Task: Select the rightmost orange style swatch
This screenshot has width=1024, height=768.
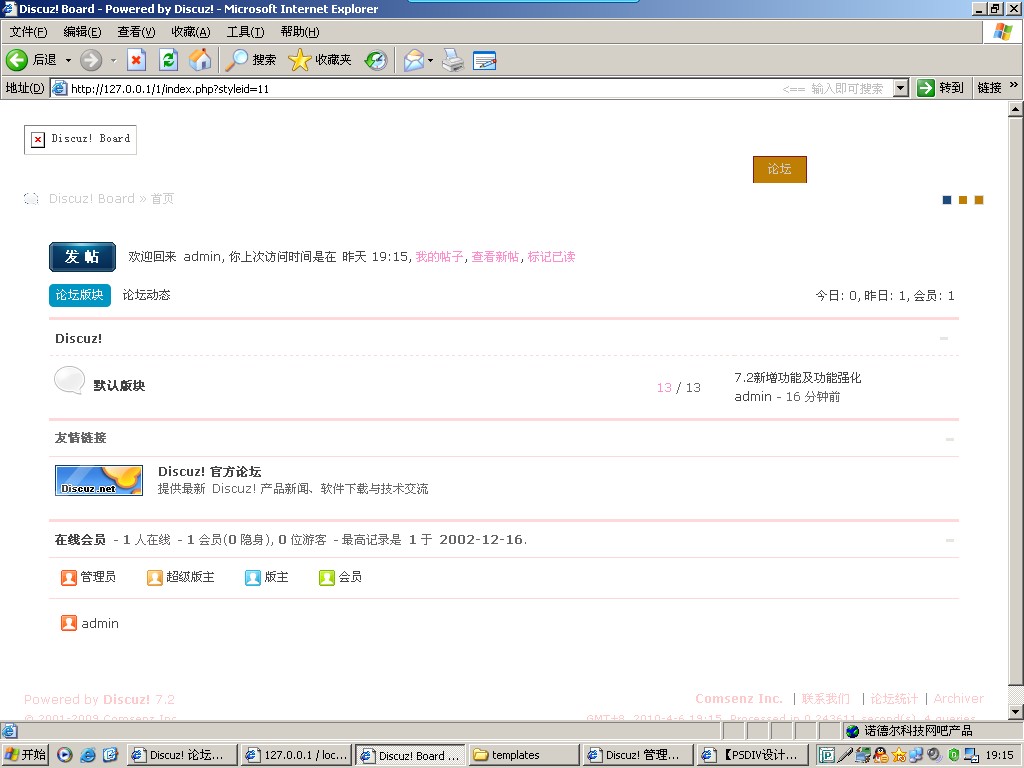Action: (979, 200)
